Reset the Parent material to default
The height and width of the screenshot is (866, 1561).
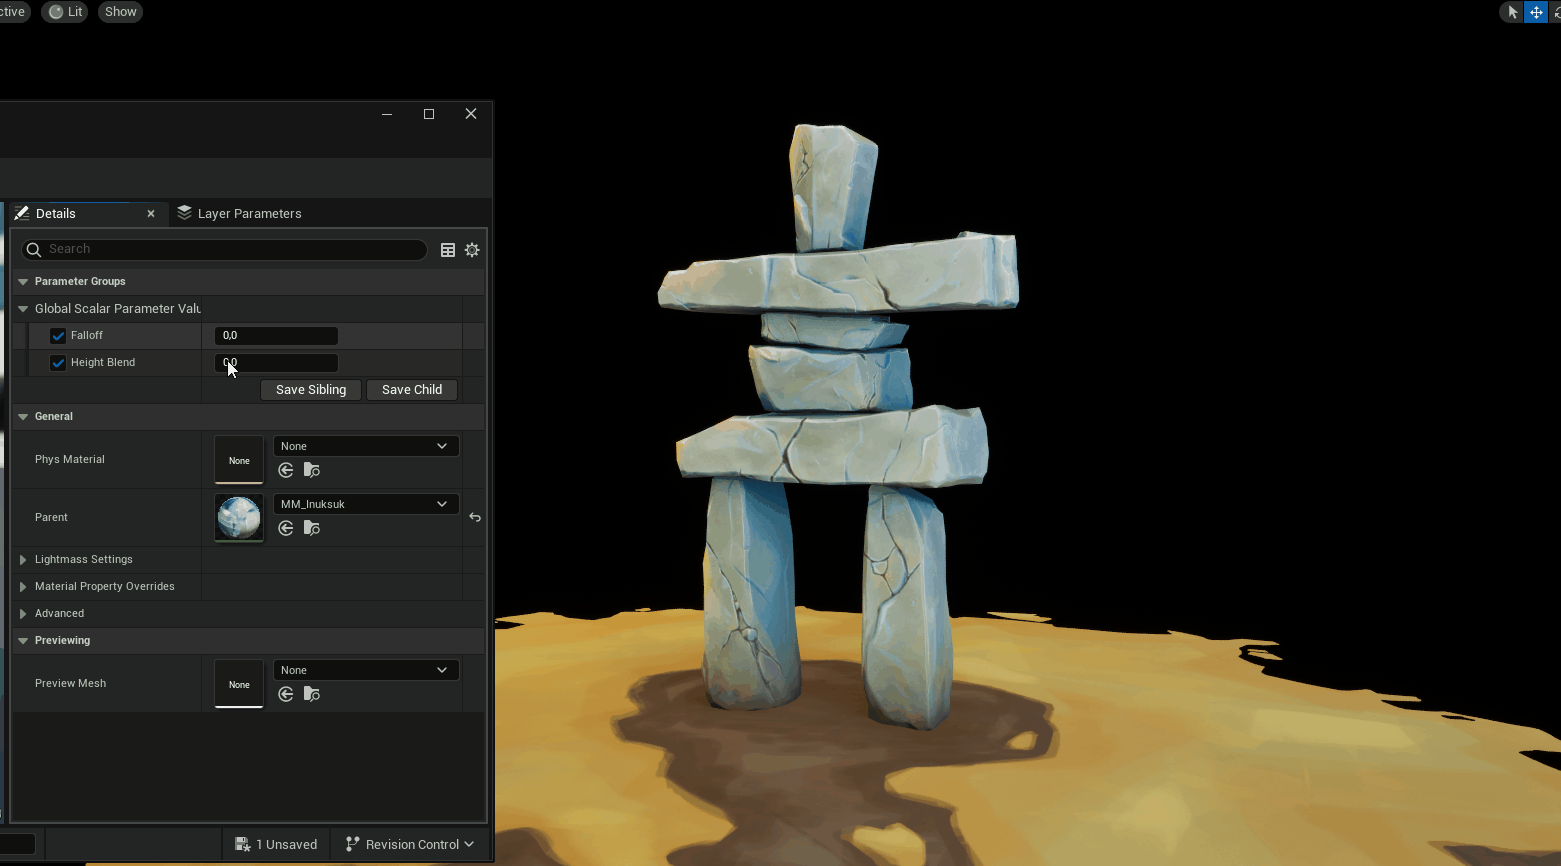475,517
